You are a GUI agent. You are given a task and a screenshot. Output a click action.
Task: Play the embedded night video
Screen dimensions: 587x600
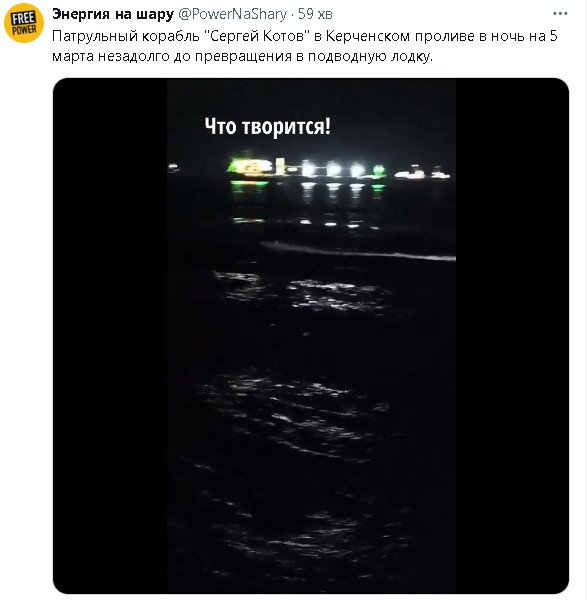pyautogui.click(x=311, y=336)
